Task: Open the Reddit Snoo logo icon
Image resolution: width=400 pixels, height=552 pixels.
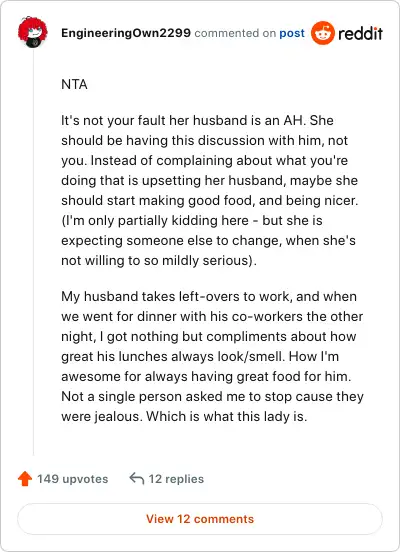Action: 323,33
